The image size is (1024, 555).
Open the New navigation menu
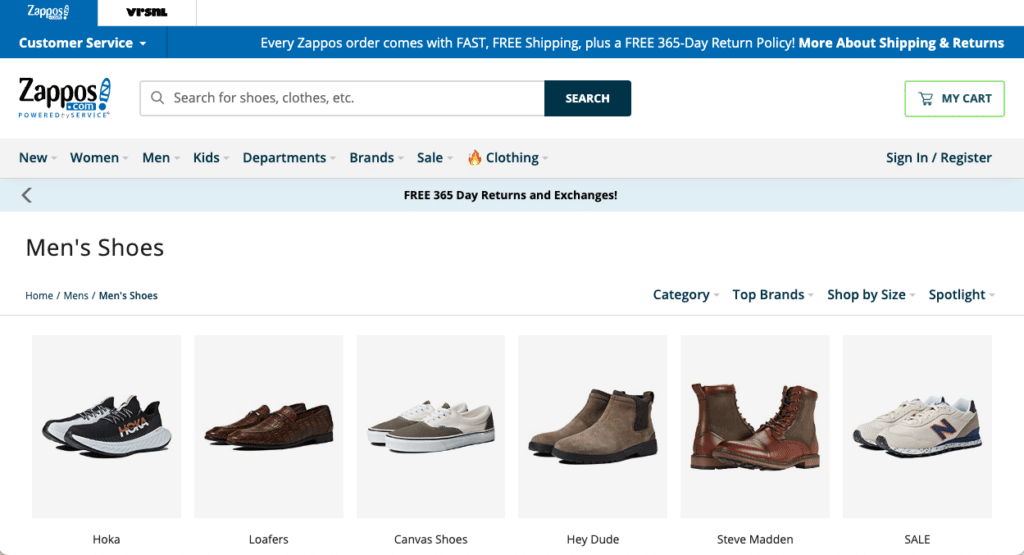pyautogui.click(x=38, y=157)
